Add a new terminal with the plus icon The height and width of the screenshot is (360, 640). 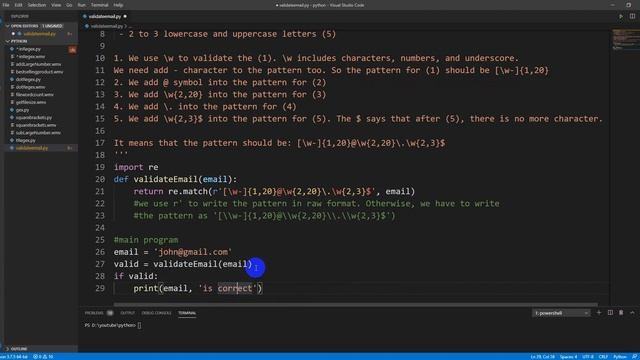tap(599, 313)
